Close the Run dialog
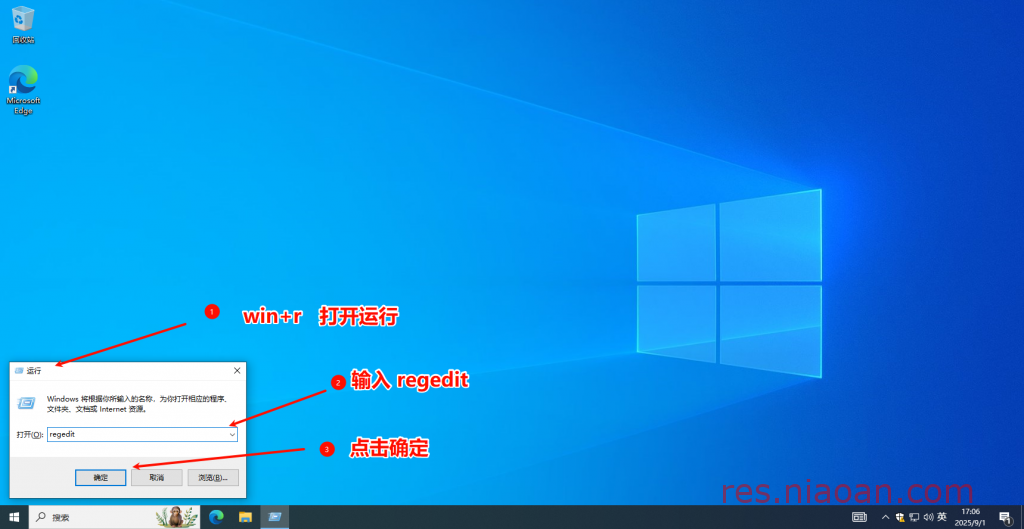The width and height of the screenshot is (1024, 529). click(237, 370)
